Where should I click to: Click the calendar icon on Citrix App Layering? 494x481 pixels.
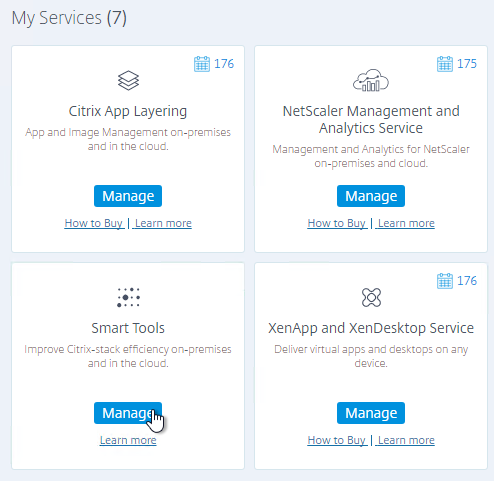(202, 64)
